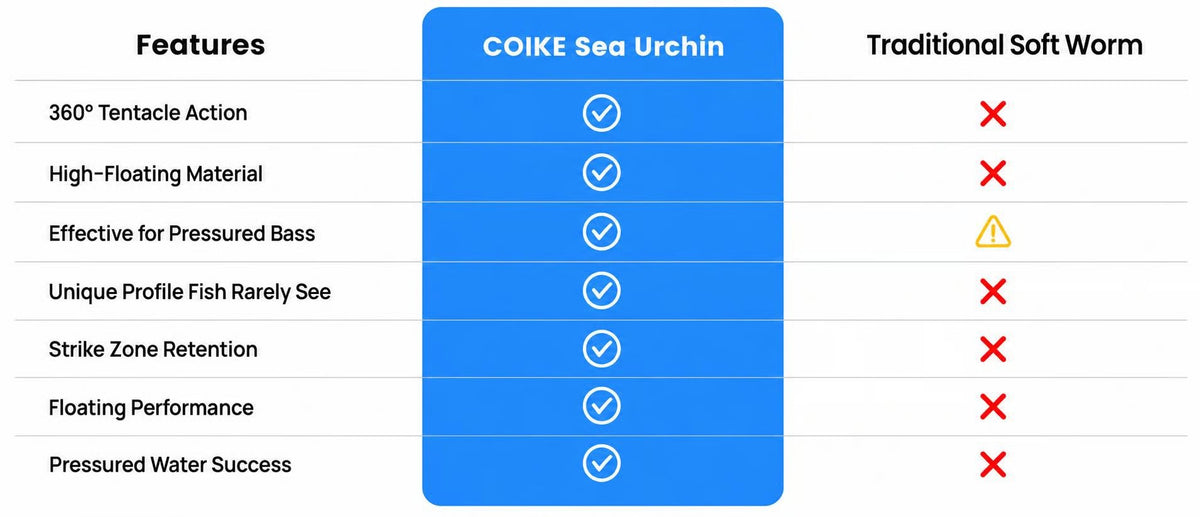The height and width of the screenshot is (517, 1200).
Task: Click the 360° Tentacle Action feature text
Action: [148, 113]
